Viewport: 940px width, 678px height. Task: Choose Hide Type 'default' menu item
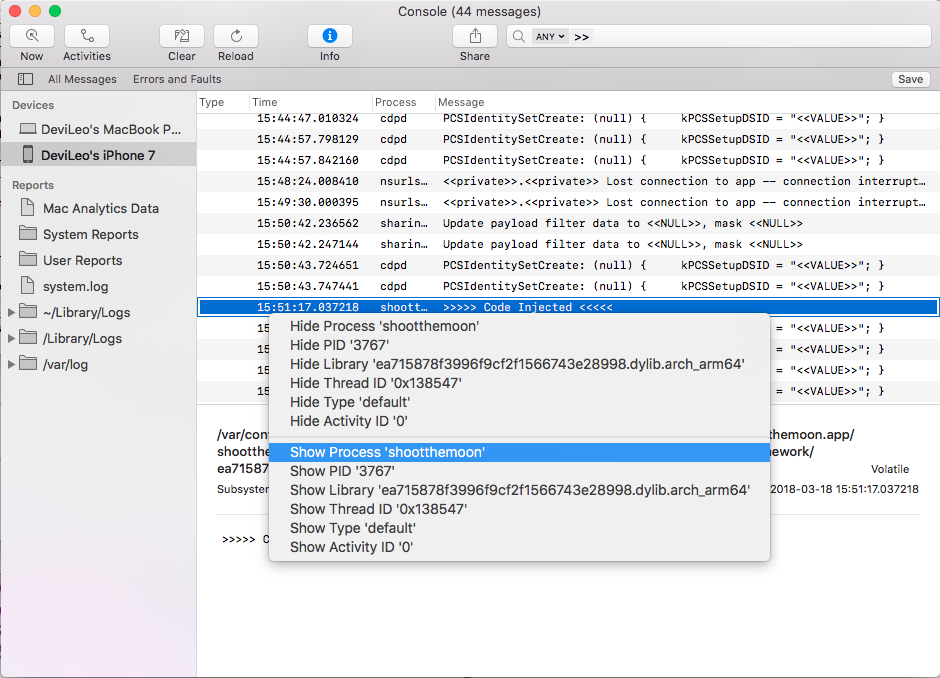[x=519, y=402]
